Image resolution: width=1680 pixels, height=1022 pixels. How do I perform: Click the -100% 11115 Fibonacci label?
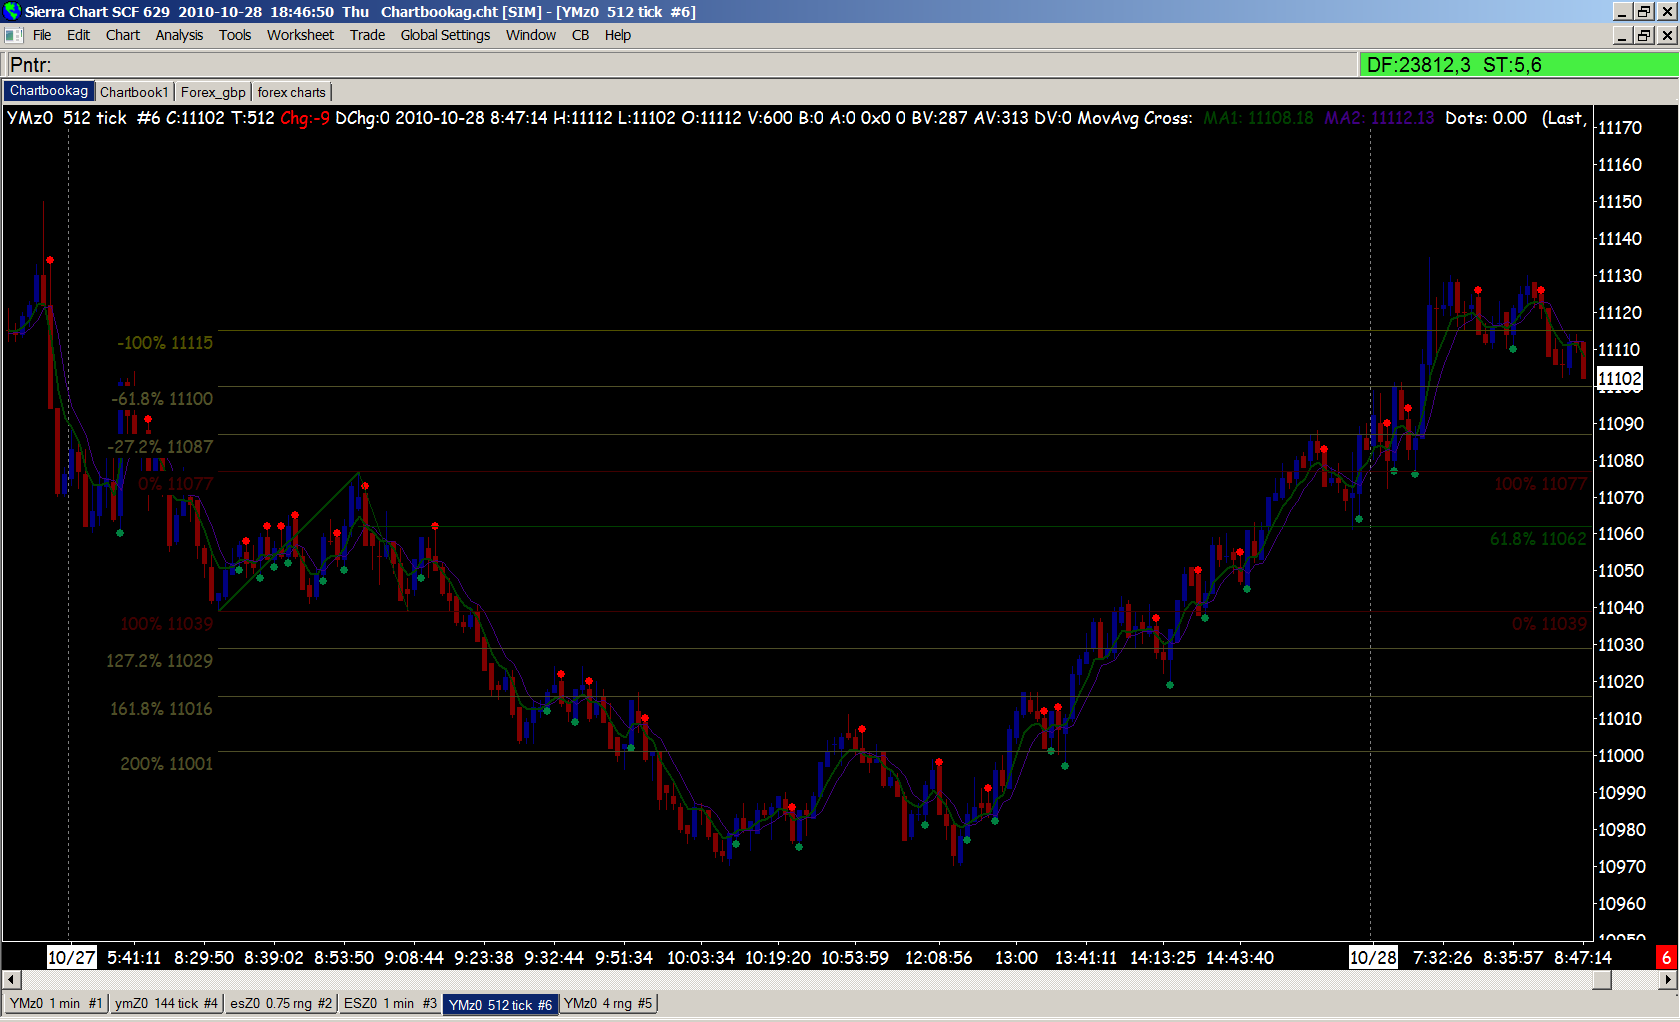point(165,343)
